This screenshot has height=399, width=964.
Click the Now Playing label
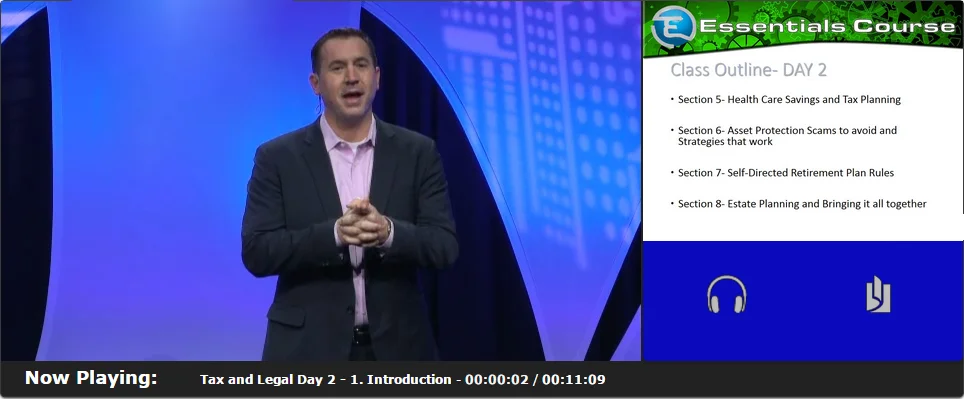(x=91, y=377)
